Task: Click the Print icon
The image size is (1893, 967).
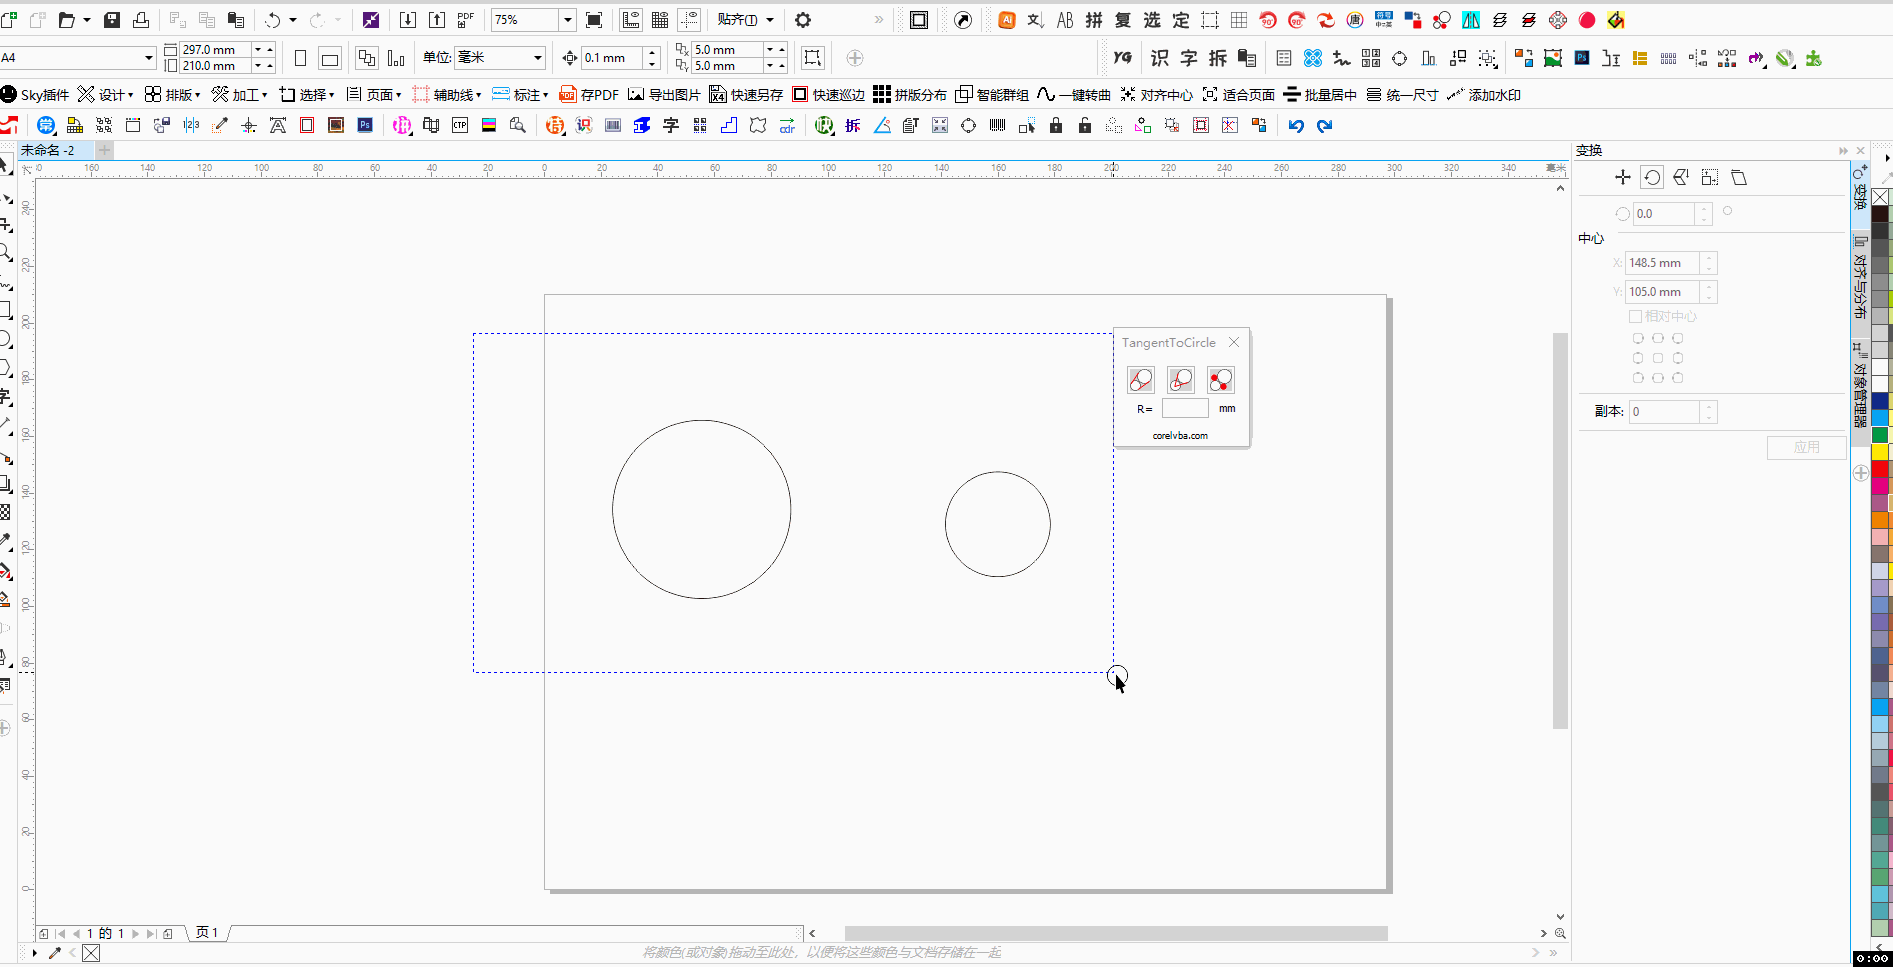Action: pyautogui.click(x=141, y=20)
